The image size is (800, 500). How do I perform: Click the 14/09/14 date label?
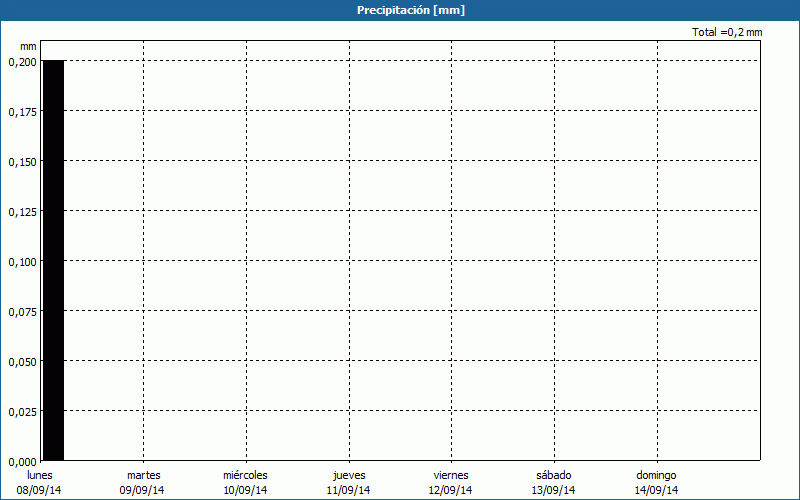coord(657,490)
